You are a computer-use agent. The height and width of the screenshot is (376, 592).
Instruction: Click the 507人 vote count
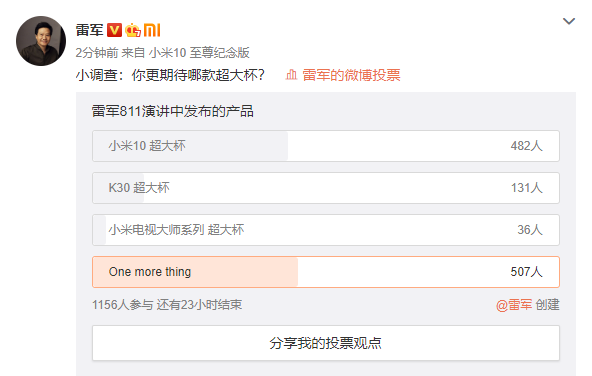pos(527,272)
